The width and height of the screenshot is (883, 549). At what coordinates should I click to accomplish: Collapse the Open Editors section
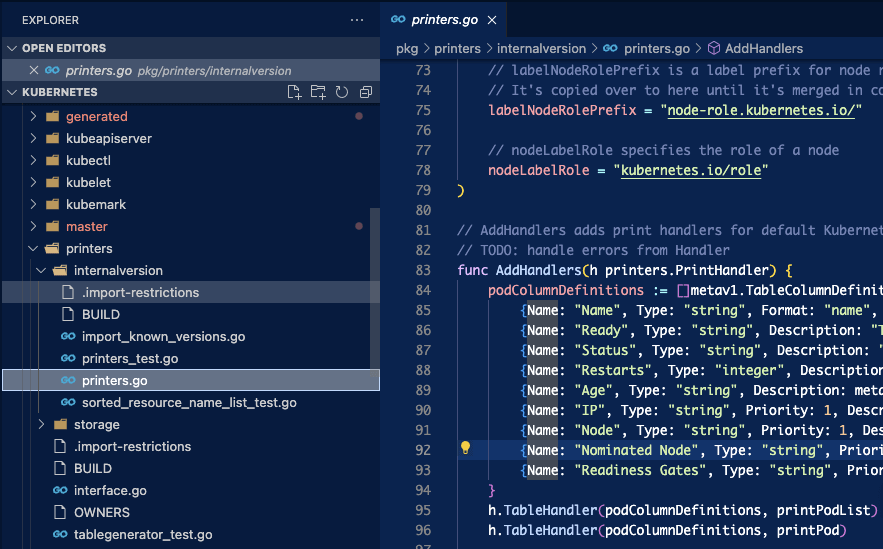coord(12,48)
